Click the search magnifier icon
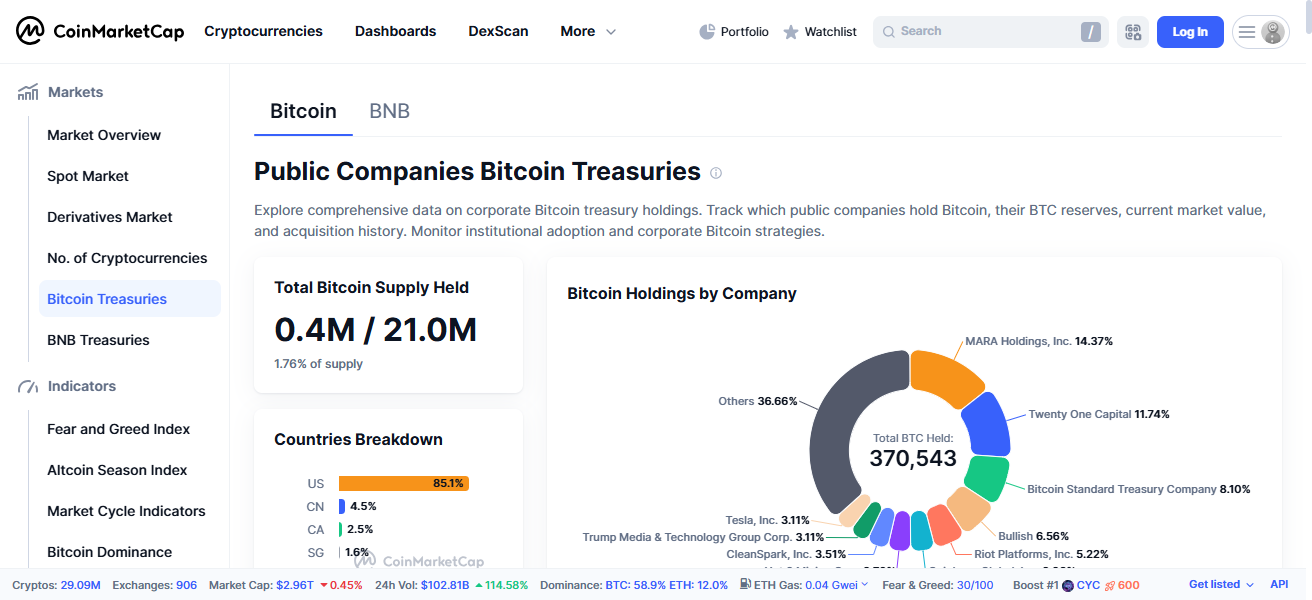Screen dimensions: 1312x600 tap(888, 31)
